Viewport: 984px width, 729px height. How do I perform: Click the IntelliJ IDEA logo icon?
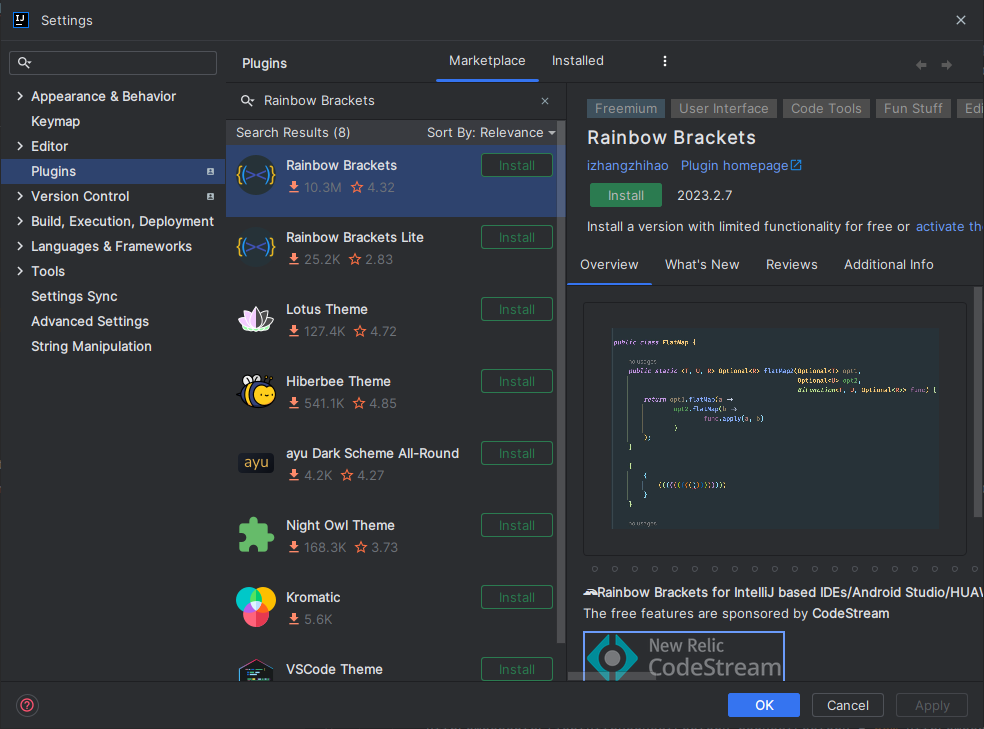21,20
